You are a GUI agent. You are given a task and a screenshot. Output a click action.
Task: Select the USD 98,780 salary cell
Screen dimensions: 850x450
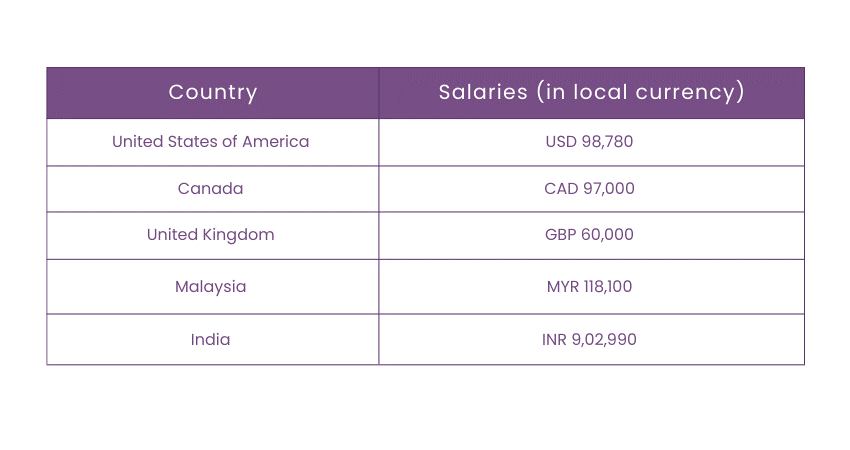[x=590, y=142]
